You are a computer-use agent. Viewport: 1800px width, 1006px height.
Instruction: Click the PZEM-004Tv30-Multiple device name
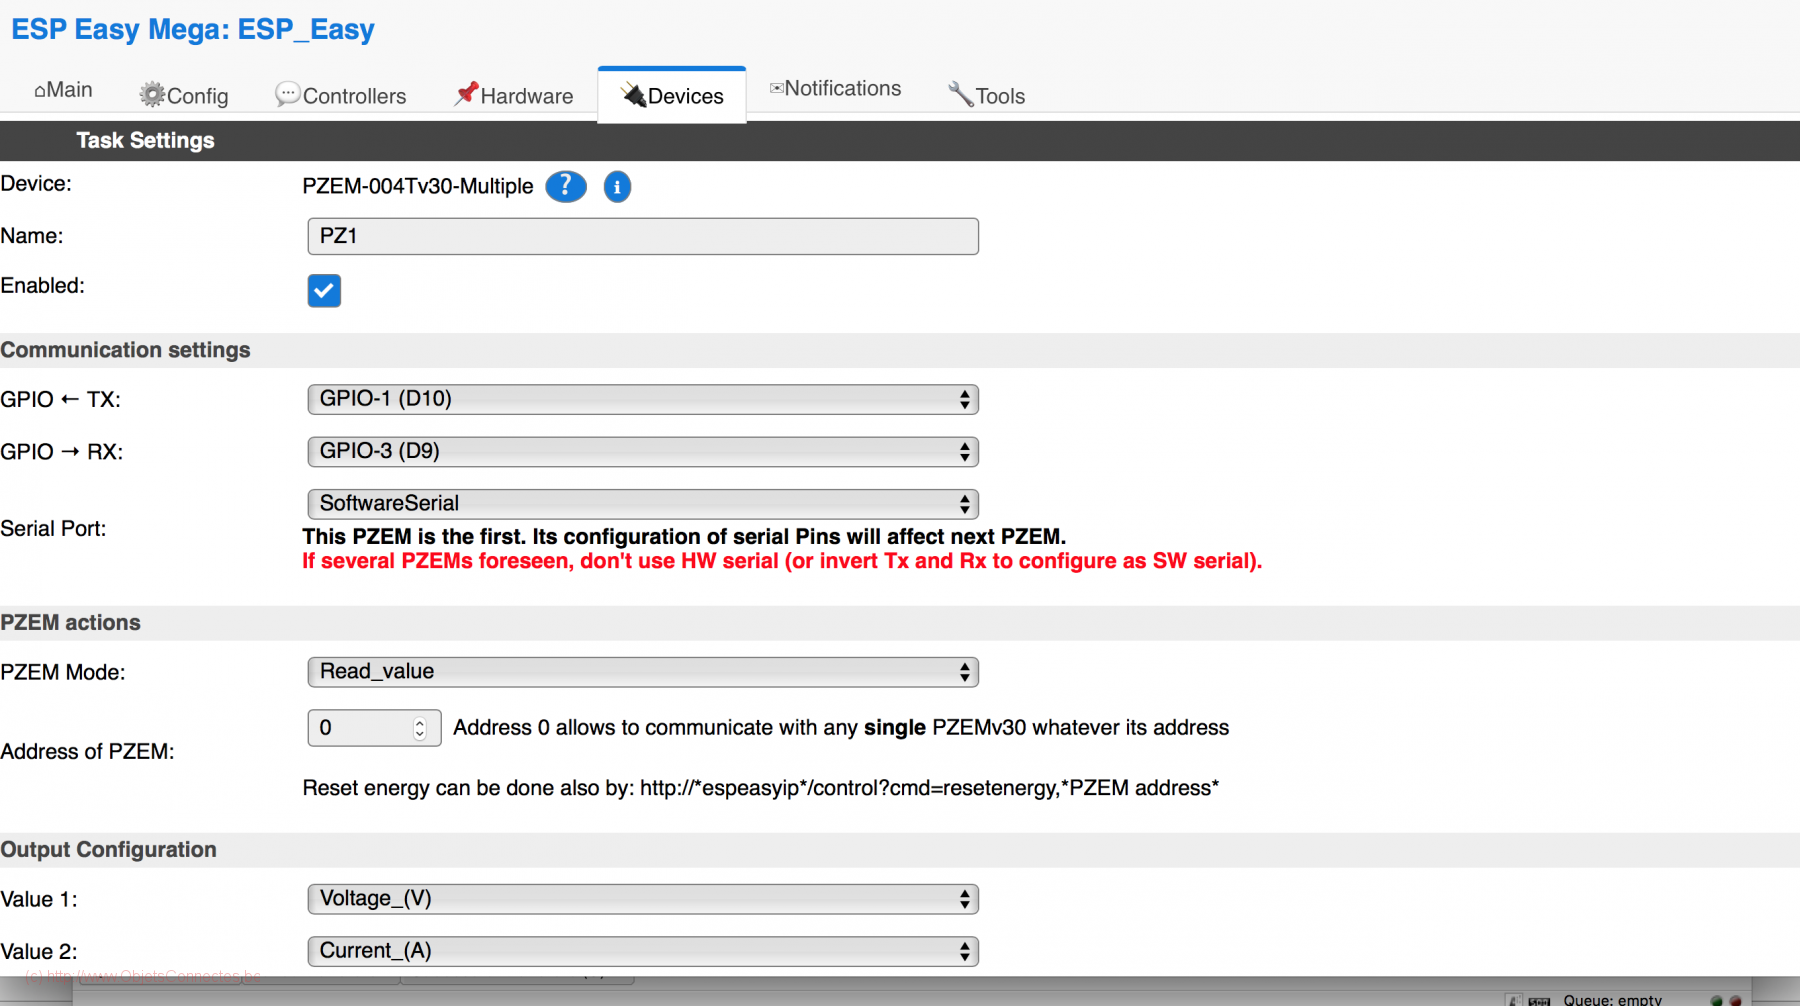click(x=418, y=186)
